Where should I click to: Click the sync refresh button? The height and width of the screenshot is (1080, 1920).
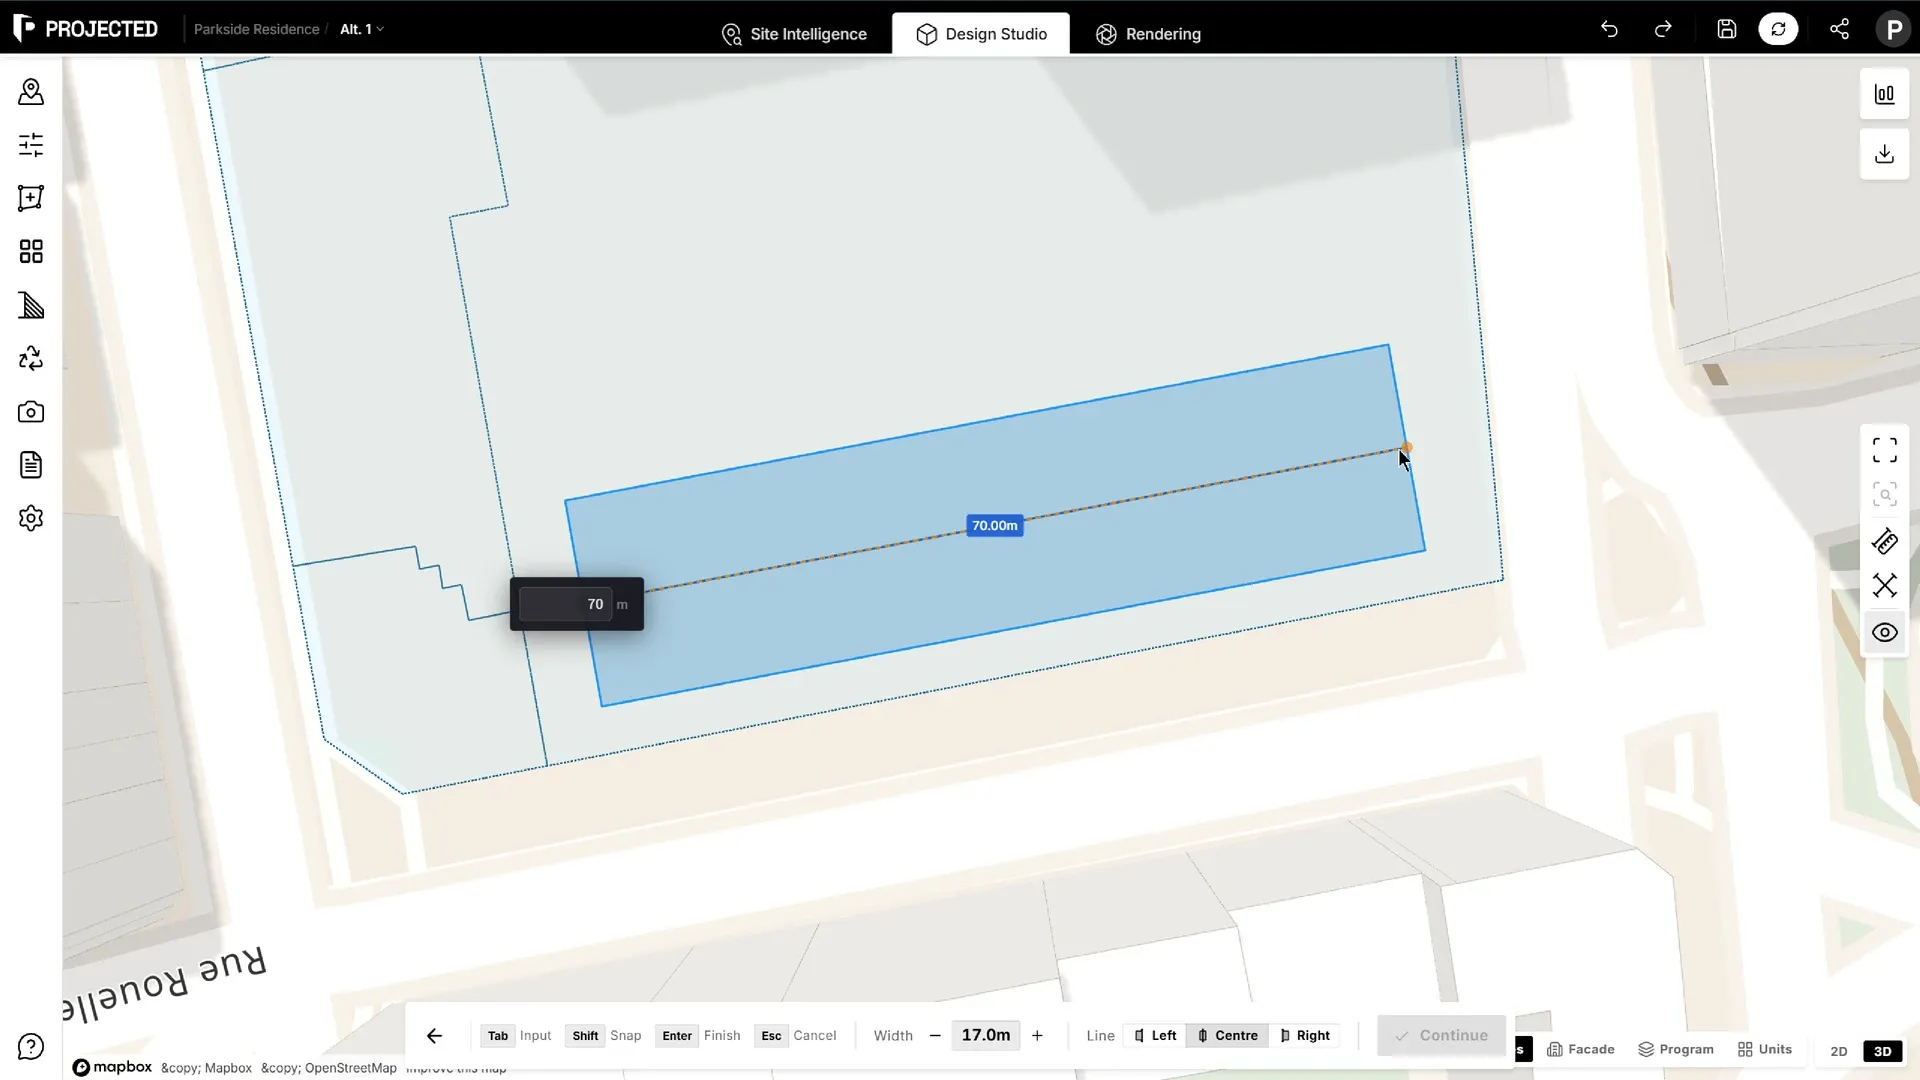coord(1778,29)
